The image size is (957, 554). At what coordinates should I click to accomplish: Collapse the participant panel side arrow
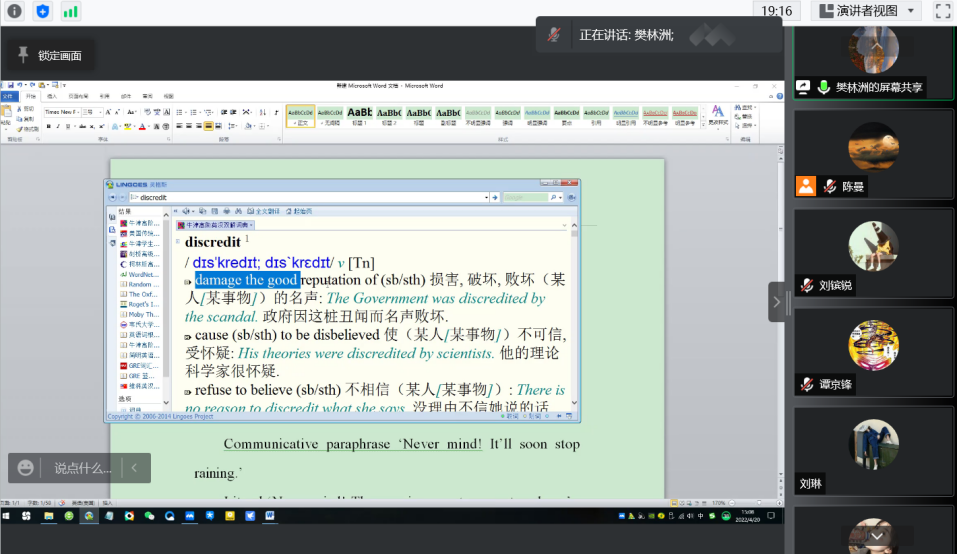click(x=776, y=302)
